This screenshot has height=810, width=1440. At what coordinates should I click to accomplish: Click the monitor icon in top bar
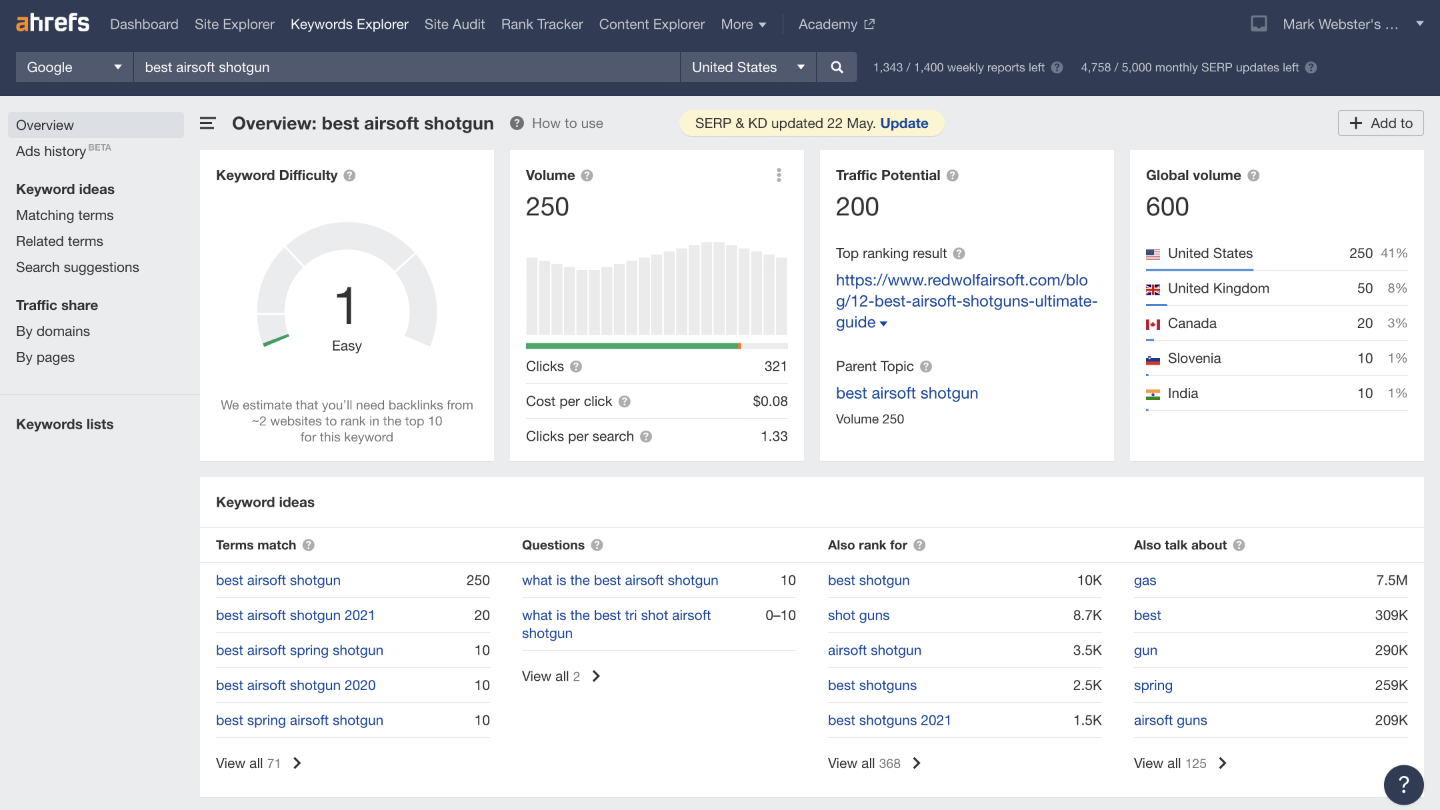[x=1259, y=24]
